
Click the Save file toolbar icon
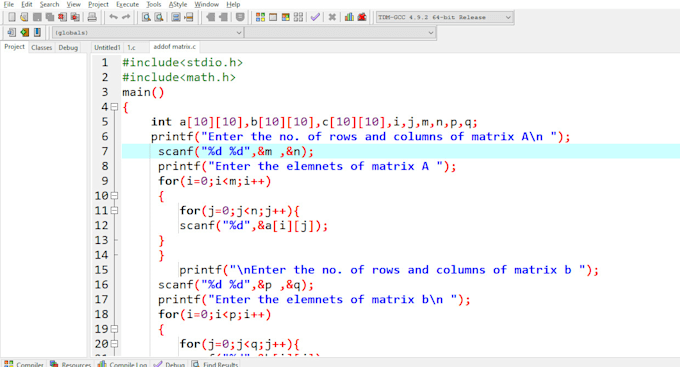[37, 17]
